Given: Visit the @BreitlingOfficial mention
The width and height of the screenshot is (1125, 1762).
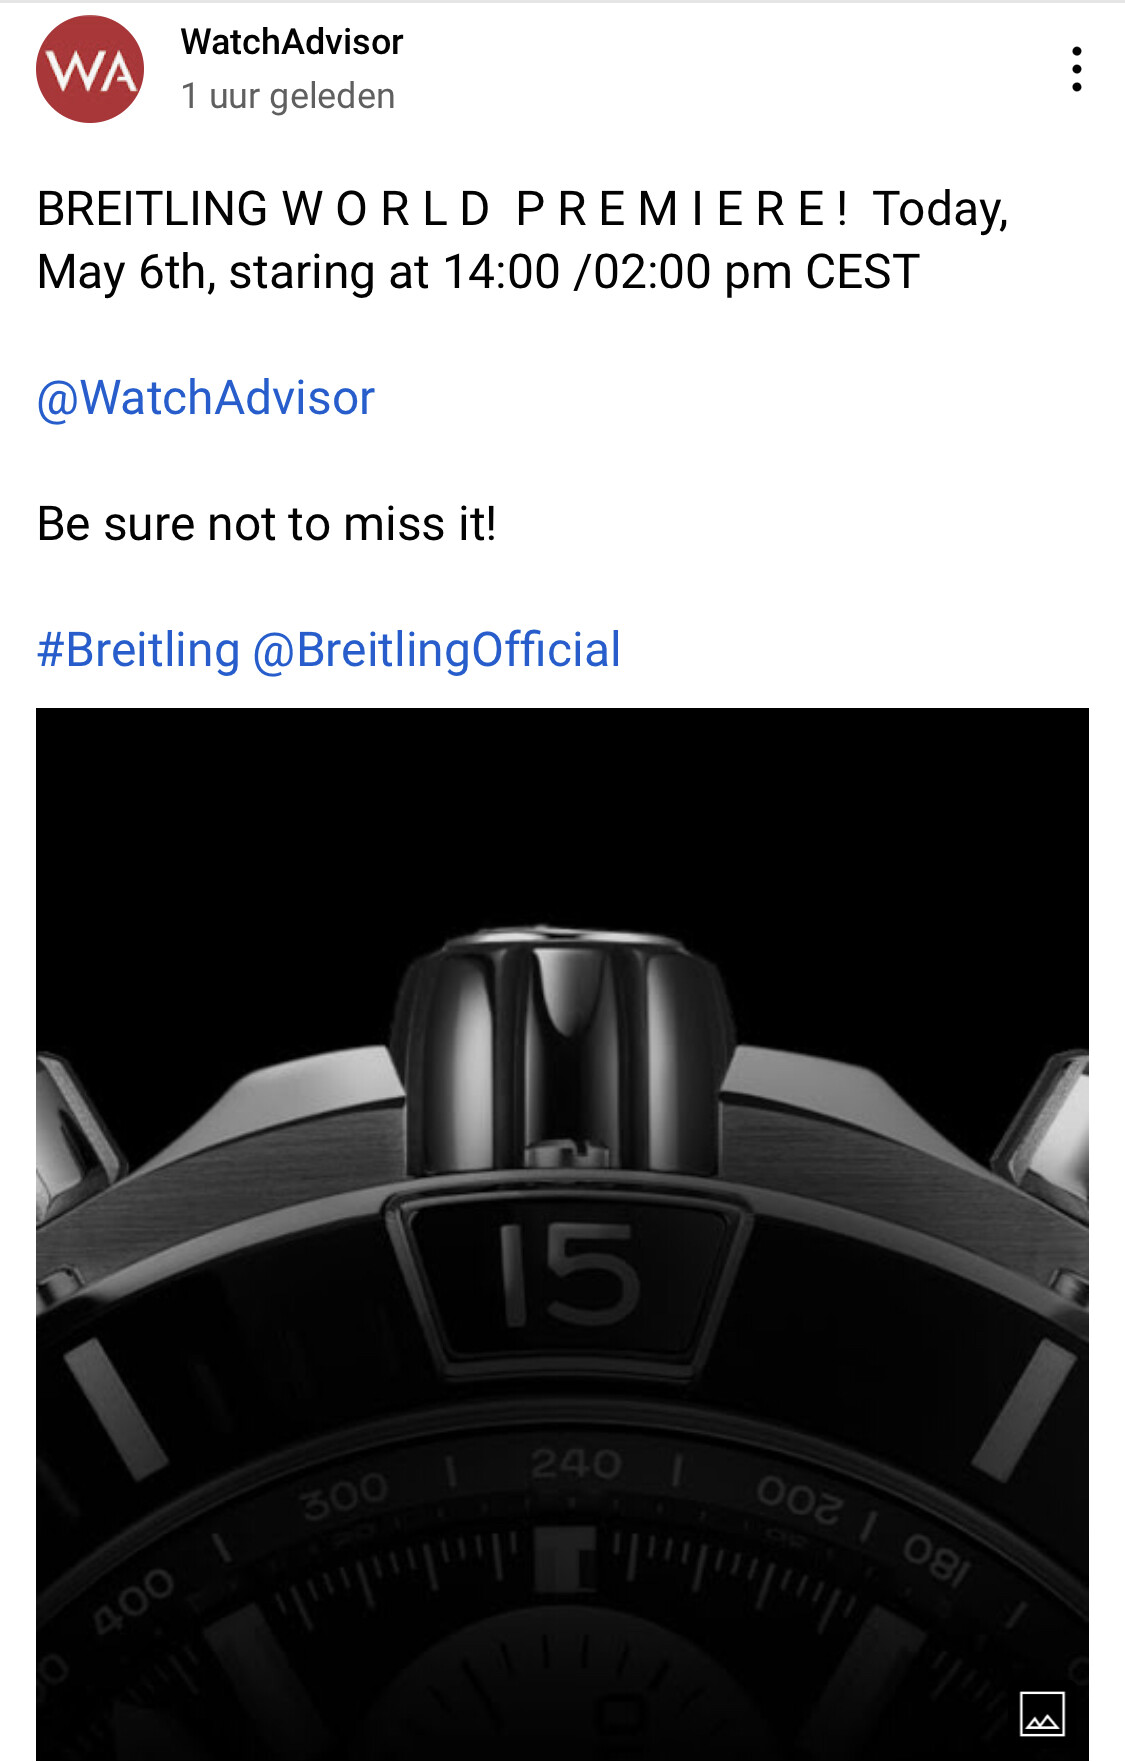Looking at the screenshot, I should click(437, 650).
